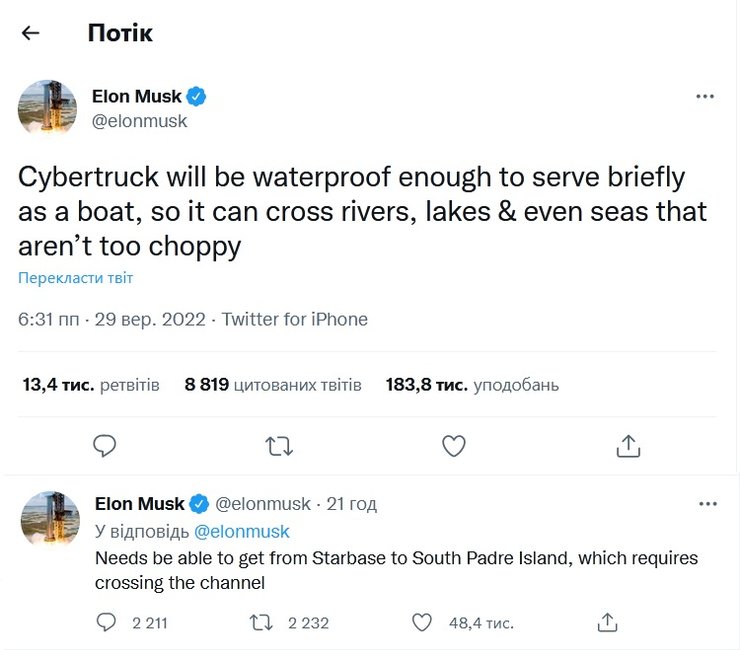This screenshot has height=650, width=740.
Task: View the 8 819 цитованих твітів
Action: [273, 384]
